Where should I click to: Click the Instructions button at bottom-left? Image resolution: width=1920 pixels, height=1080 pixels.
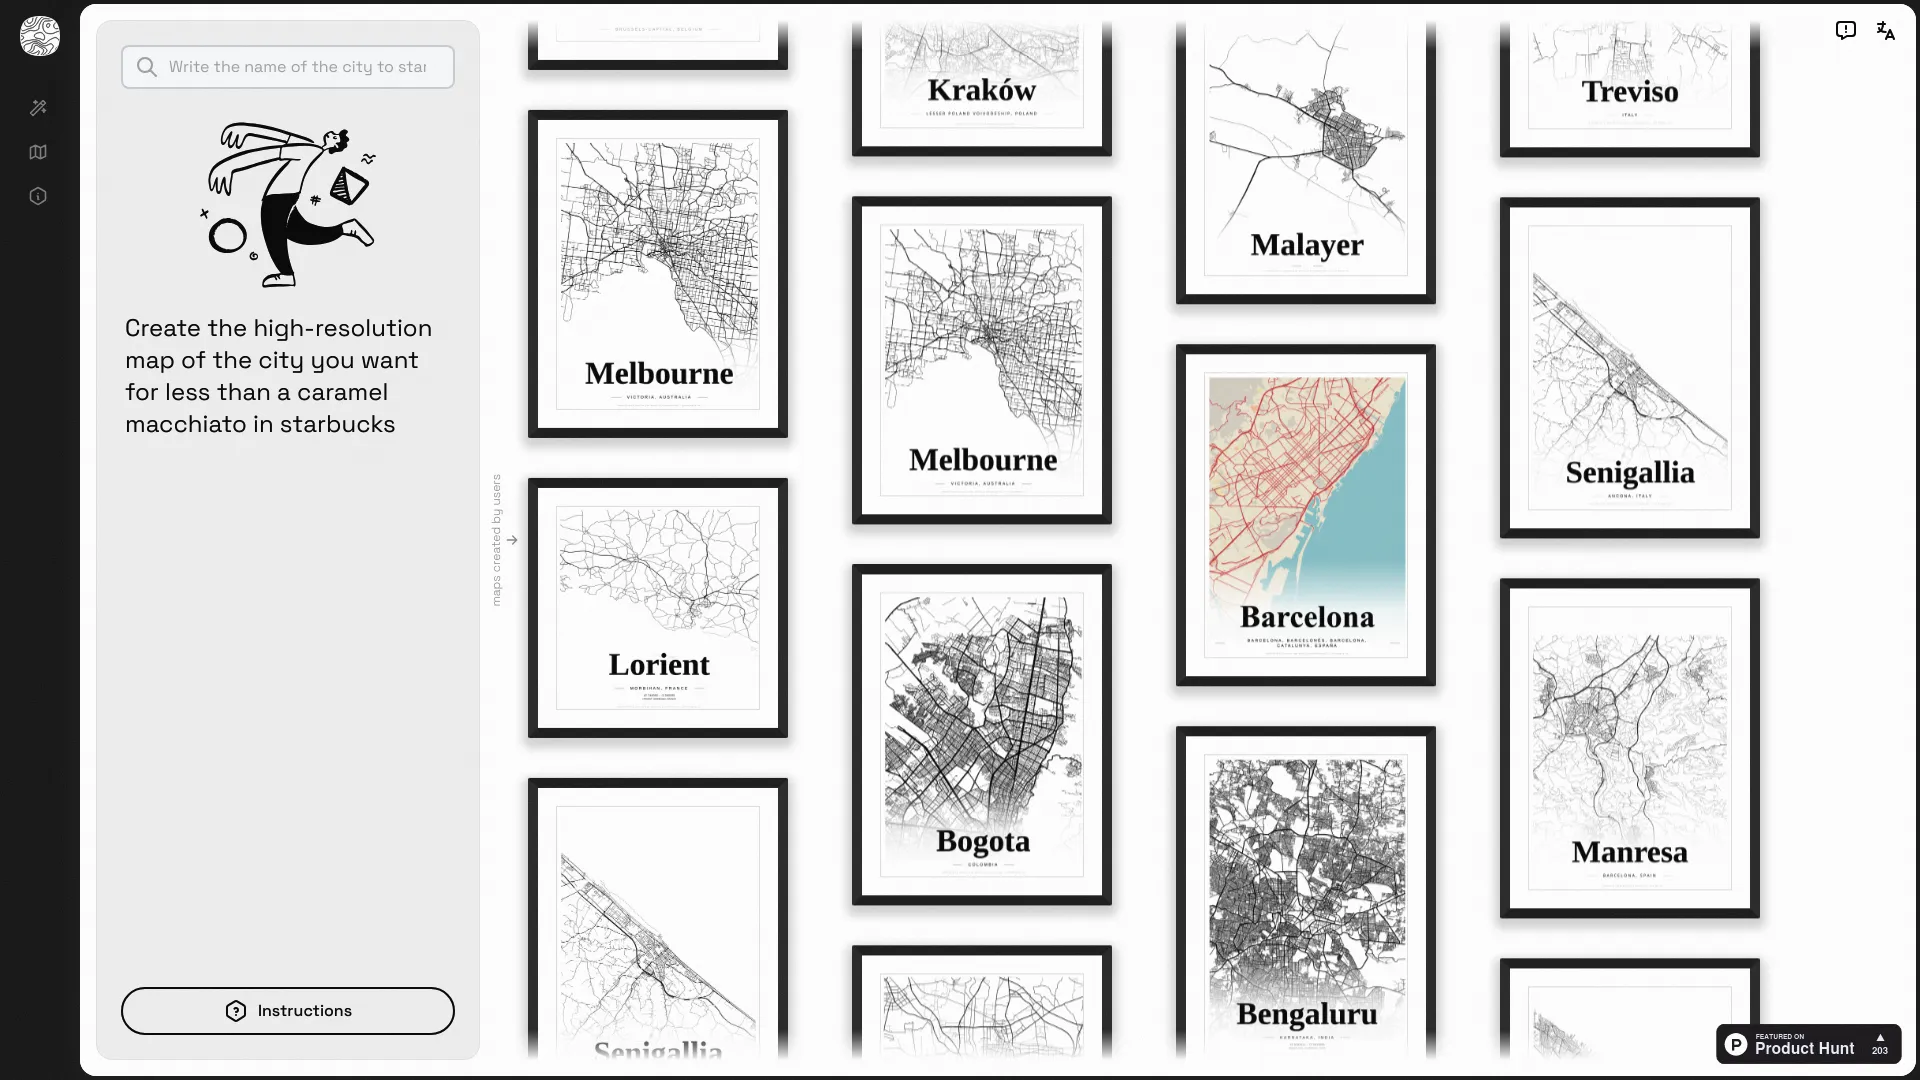(287, 1011)
